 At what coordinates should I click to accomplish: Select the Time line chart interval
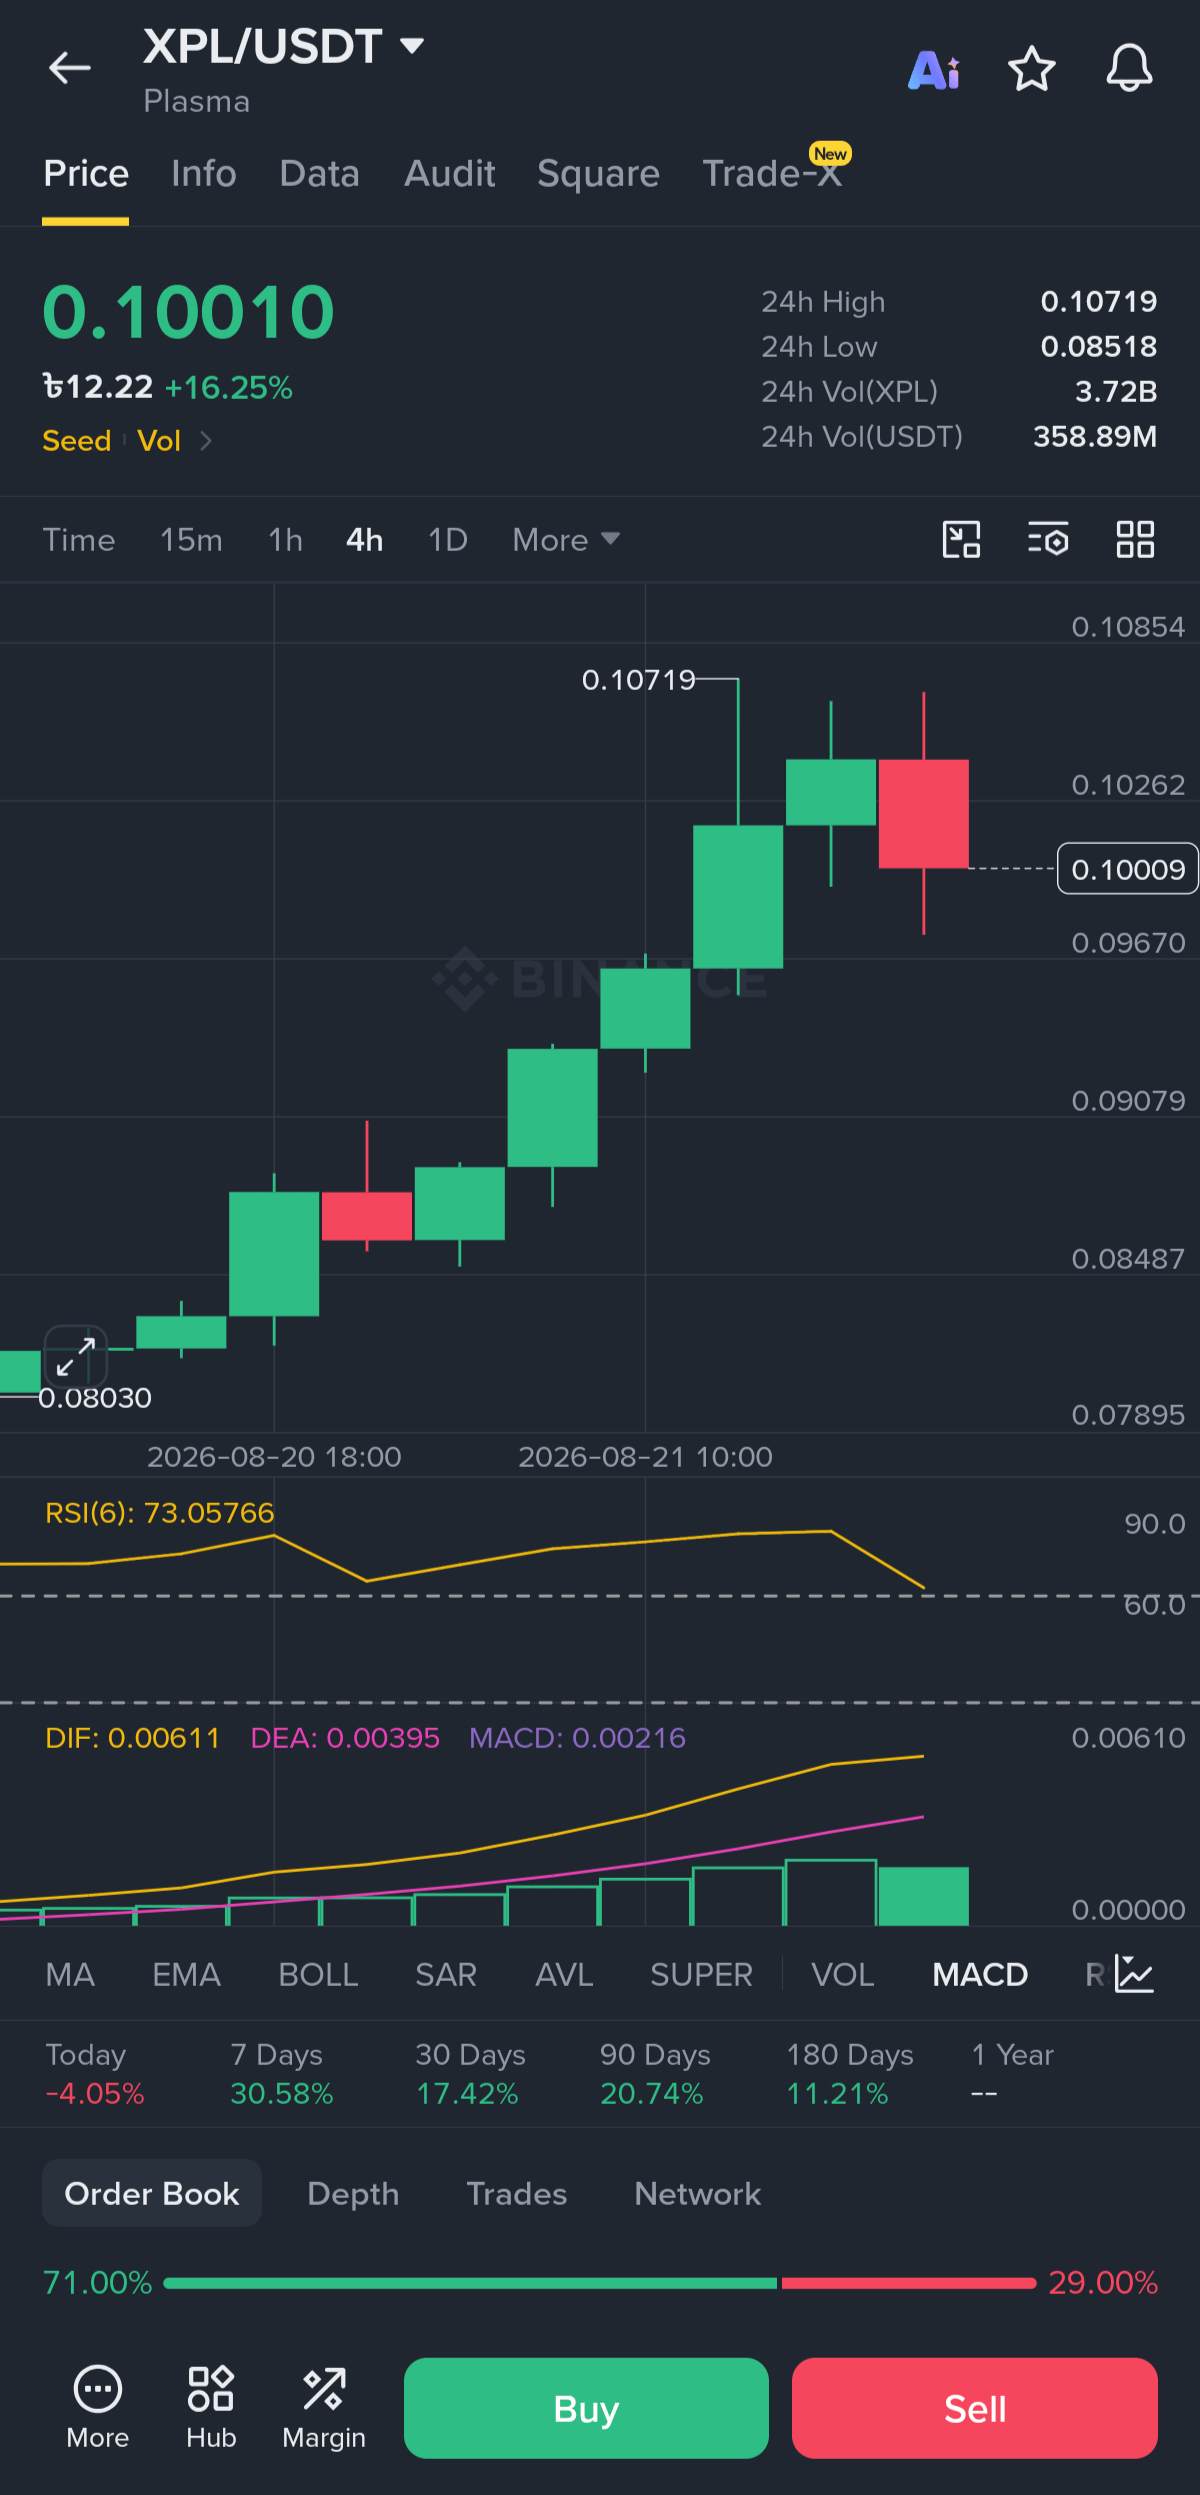[79, 540]
